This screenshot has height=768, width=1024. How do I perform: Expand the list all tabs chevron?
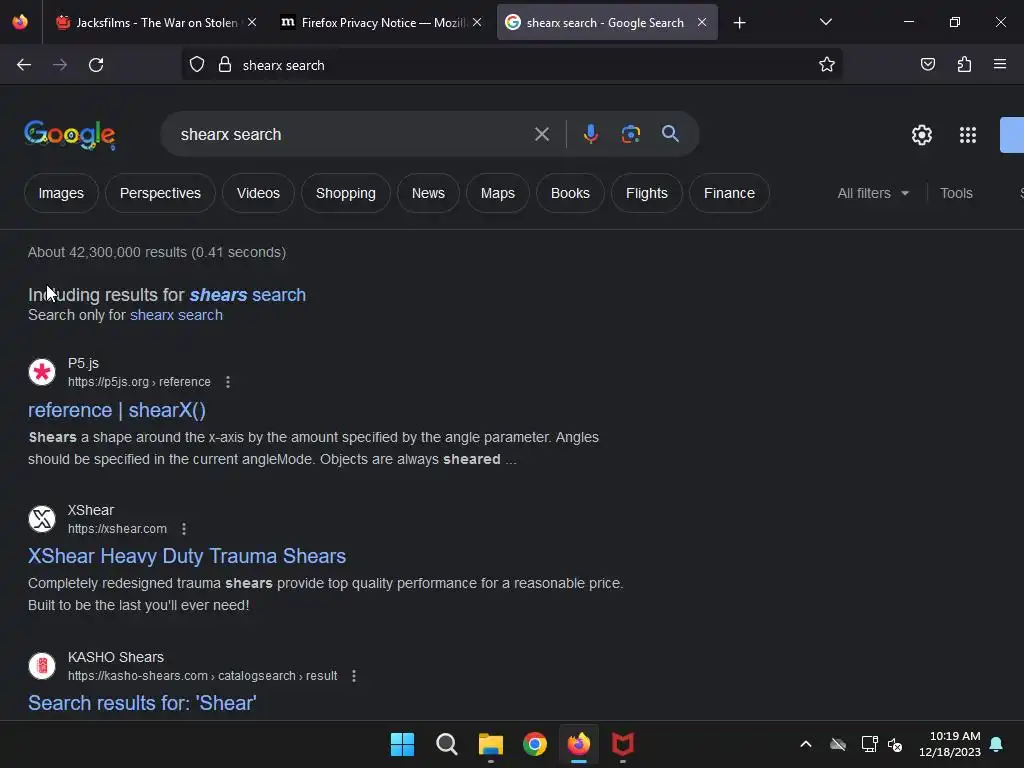pos(825,22)
